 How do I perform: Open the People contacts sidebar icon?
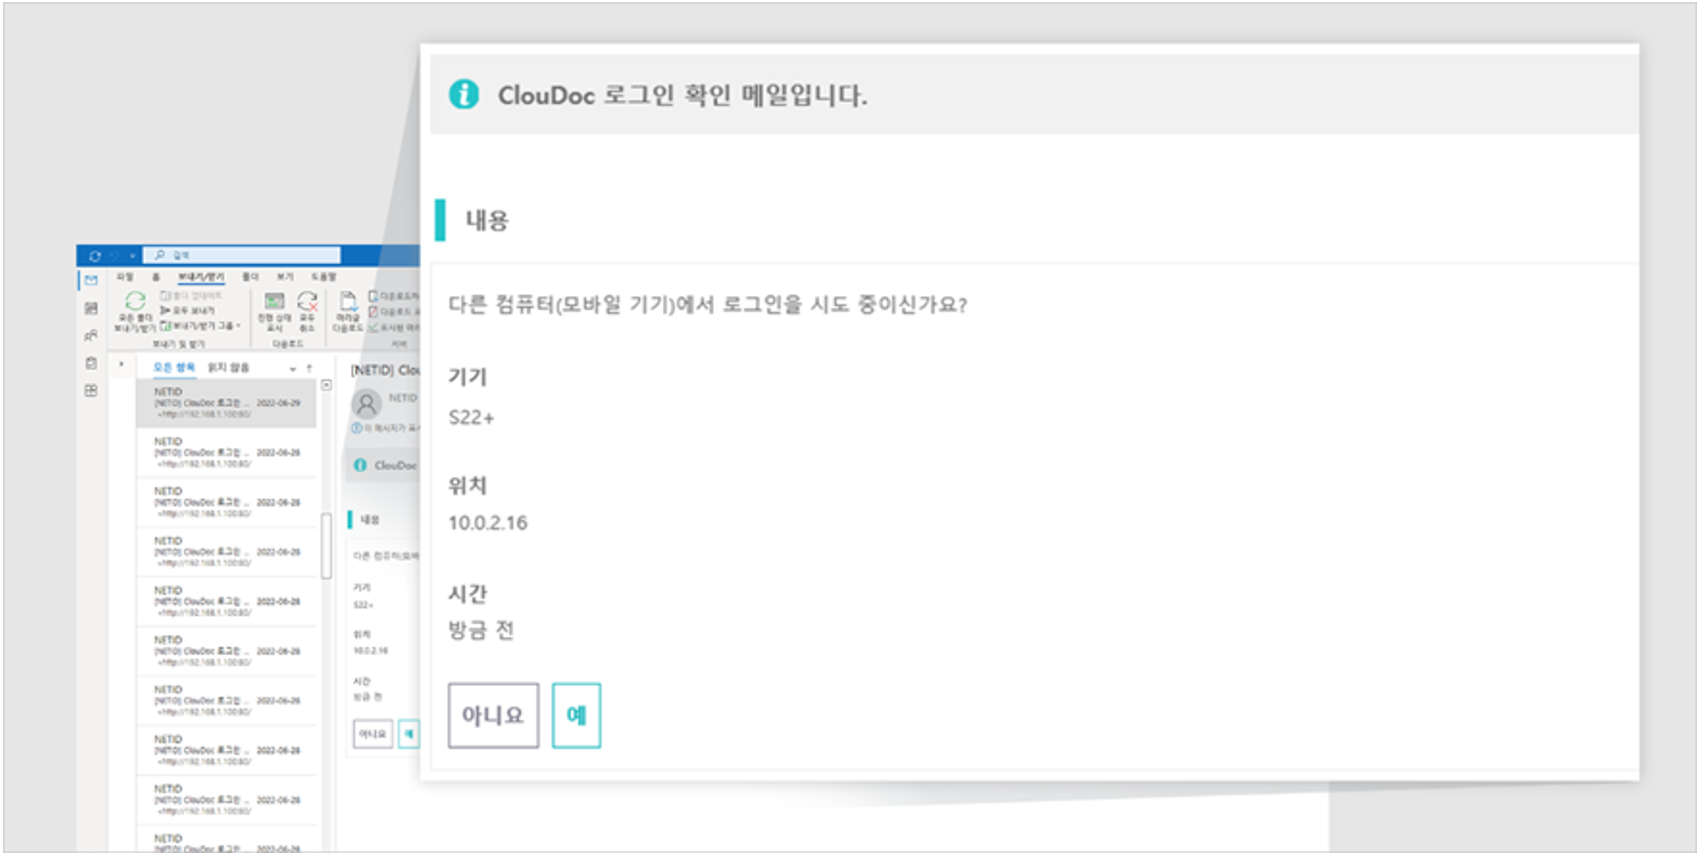(x=91, y=335)
